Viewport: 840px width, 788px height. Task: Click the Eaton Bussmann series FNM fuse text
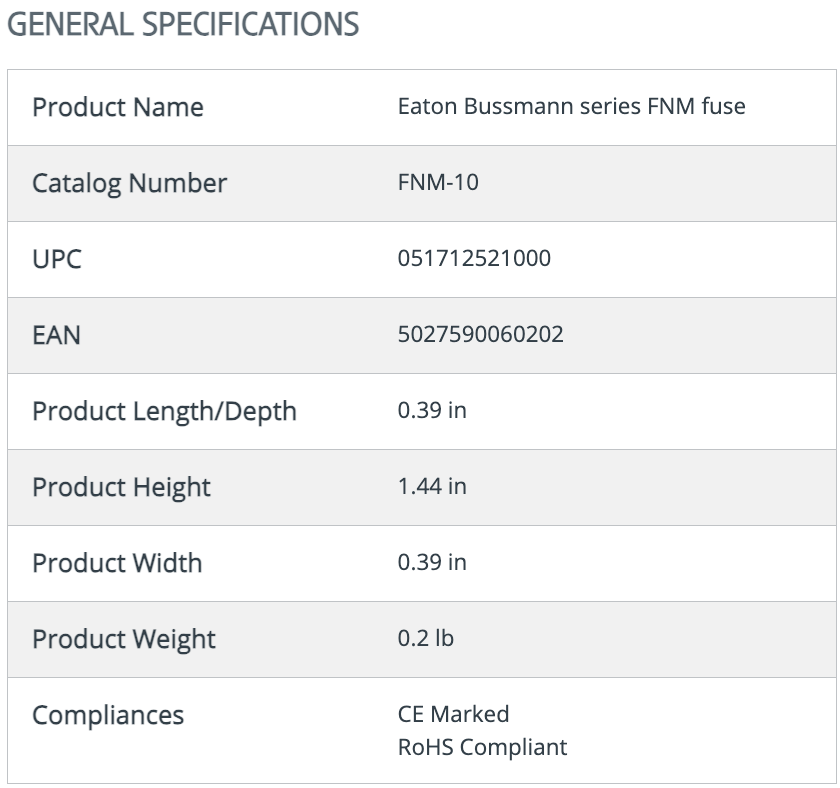click(x=572, y=106)
